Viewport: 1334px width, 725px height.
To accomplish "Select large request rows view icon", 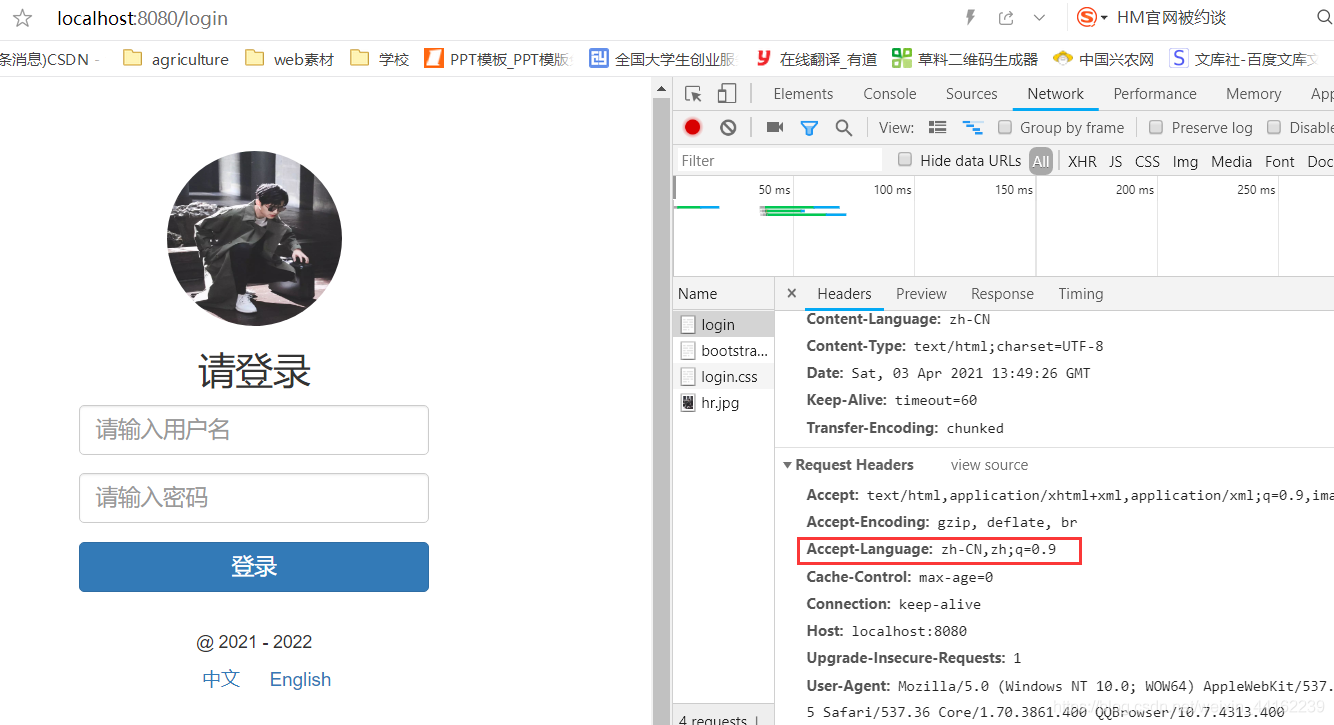I will tap(937, 127).
